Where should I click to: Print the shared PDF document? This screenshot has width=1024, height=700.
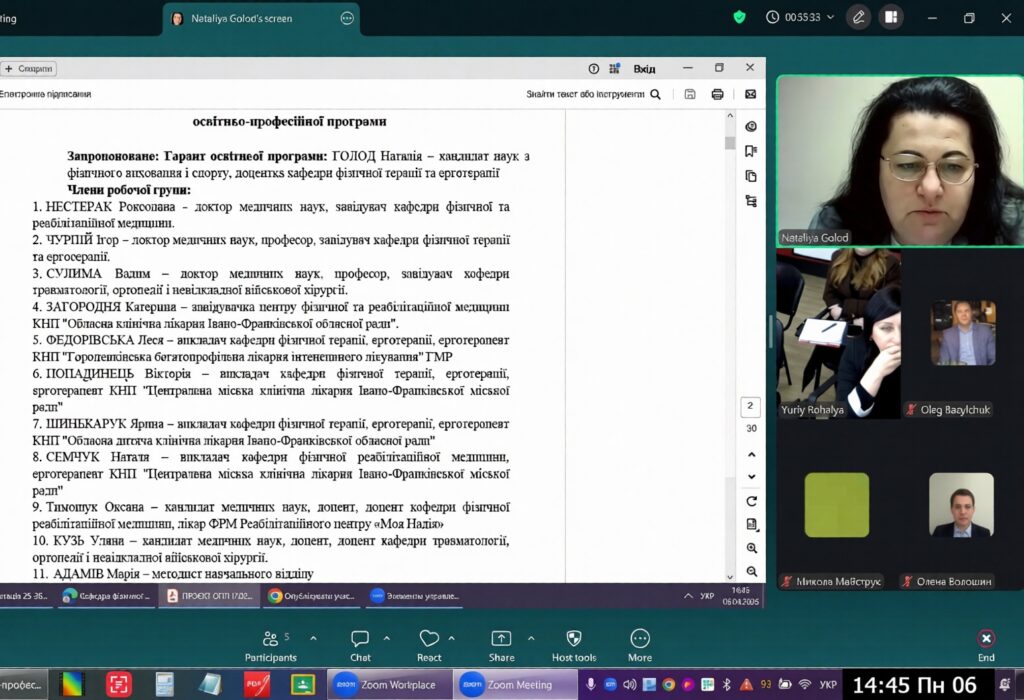[717, 94]
